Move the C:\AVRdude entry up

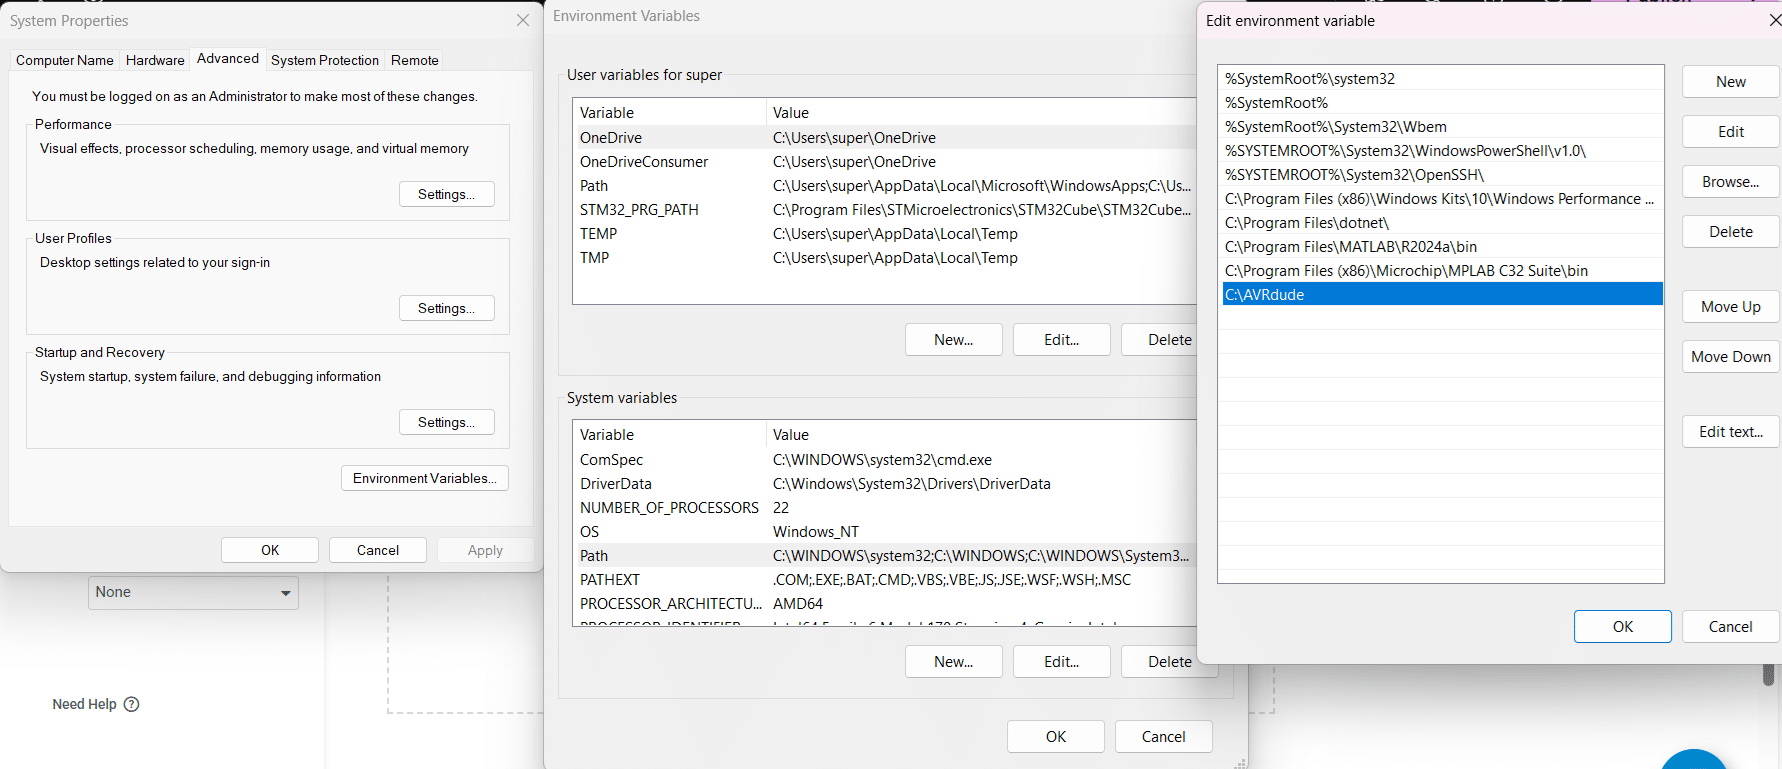1731,307
